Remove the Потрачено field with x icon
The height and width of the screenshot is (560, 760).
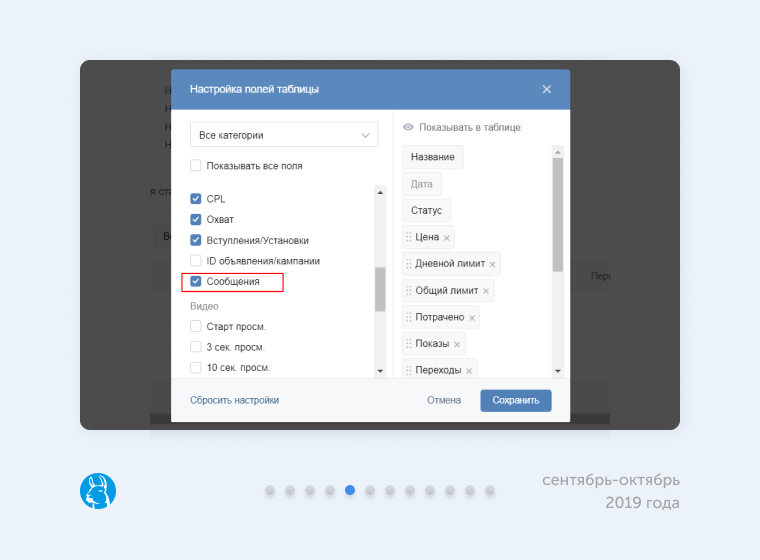pos(472,318)
